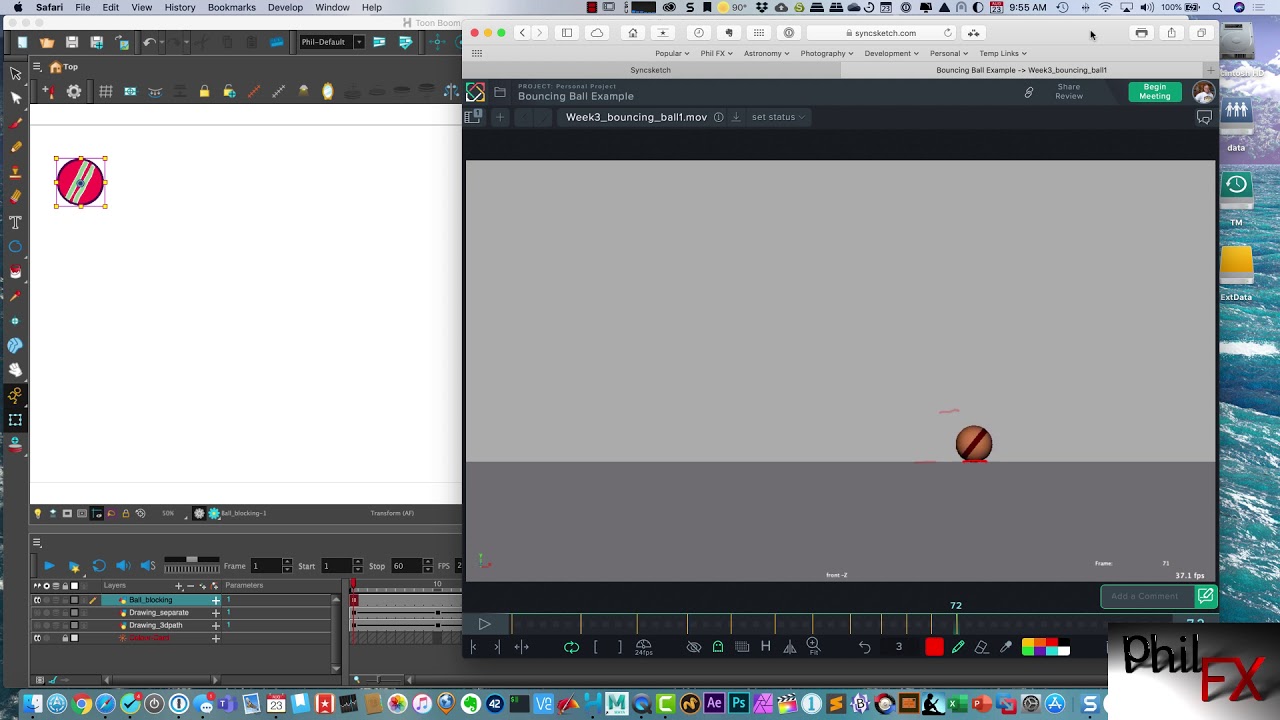Image resolution: width=1280 pixels, height=720 pixels.
Task: Open the multicolor palette in SyncSketch
Action: click(x=1046, y=647)
